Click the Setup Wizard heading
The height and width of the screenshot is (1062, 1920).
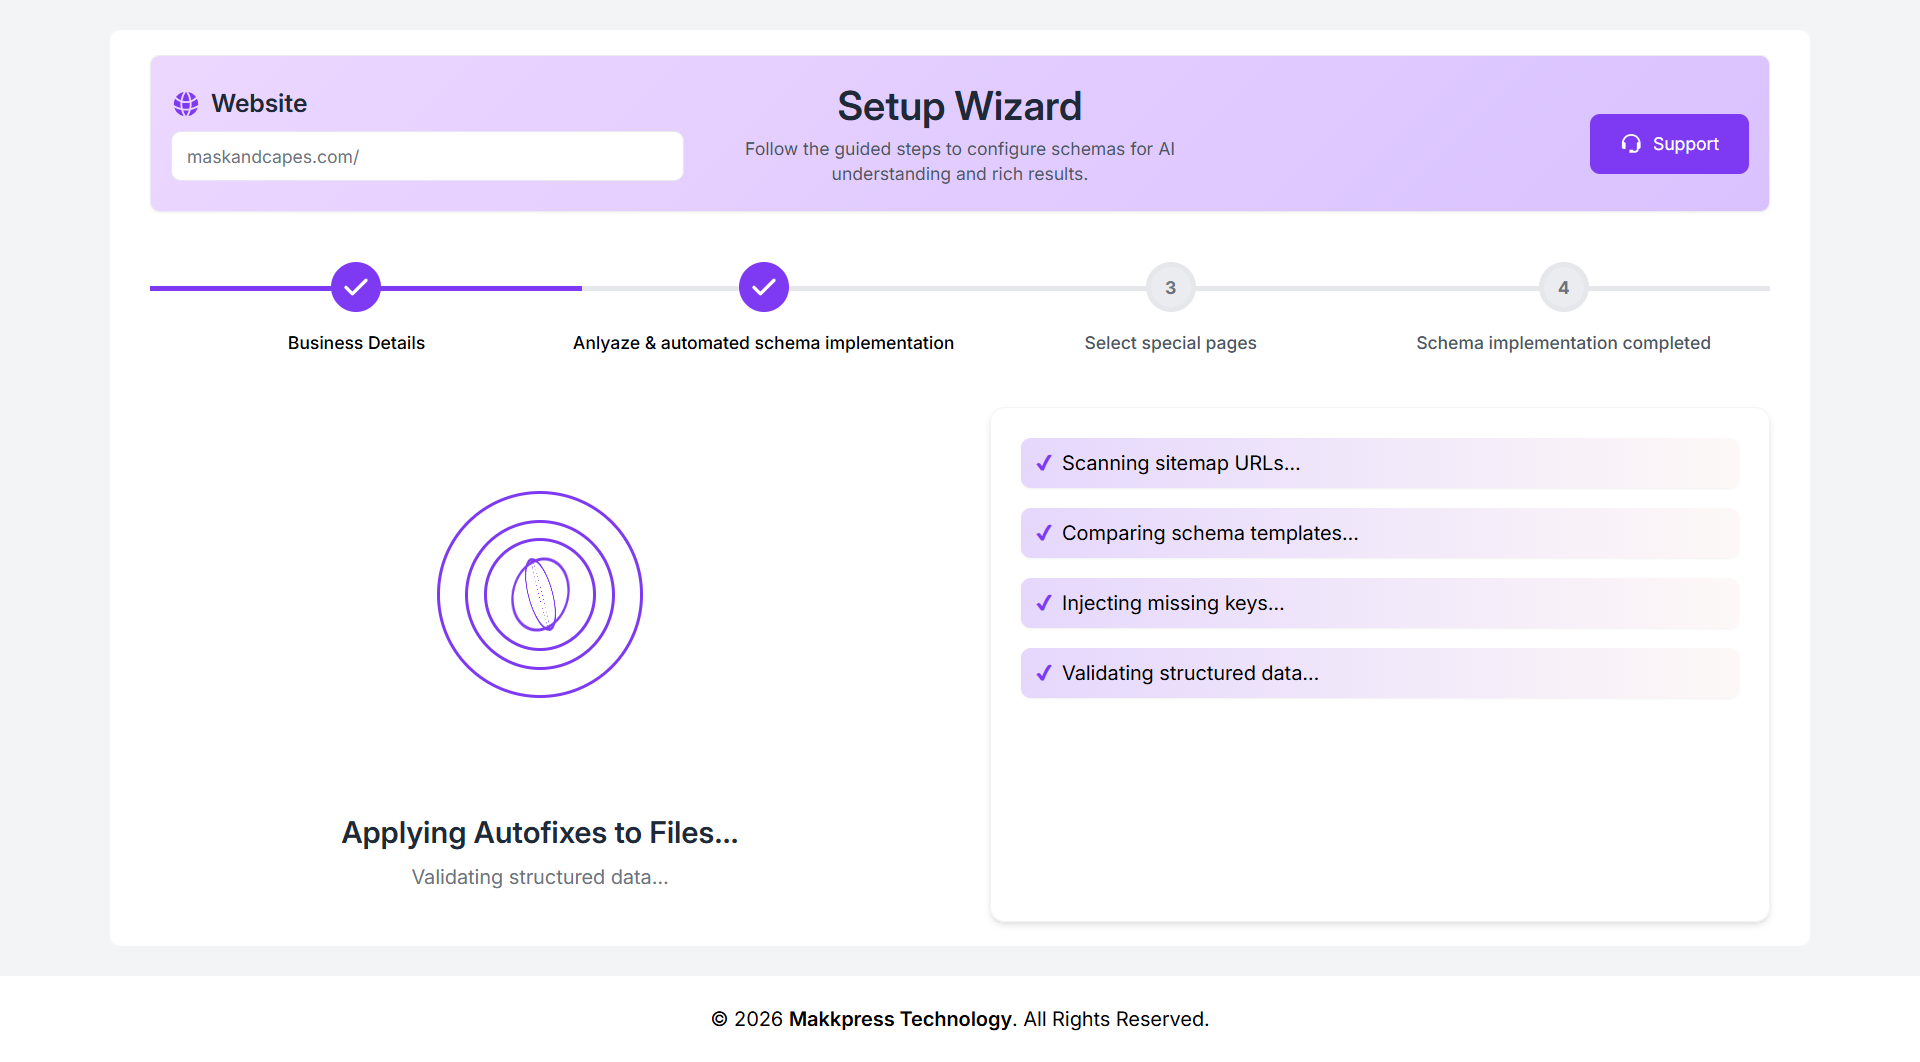959,106
